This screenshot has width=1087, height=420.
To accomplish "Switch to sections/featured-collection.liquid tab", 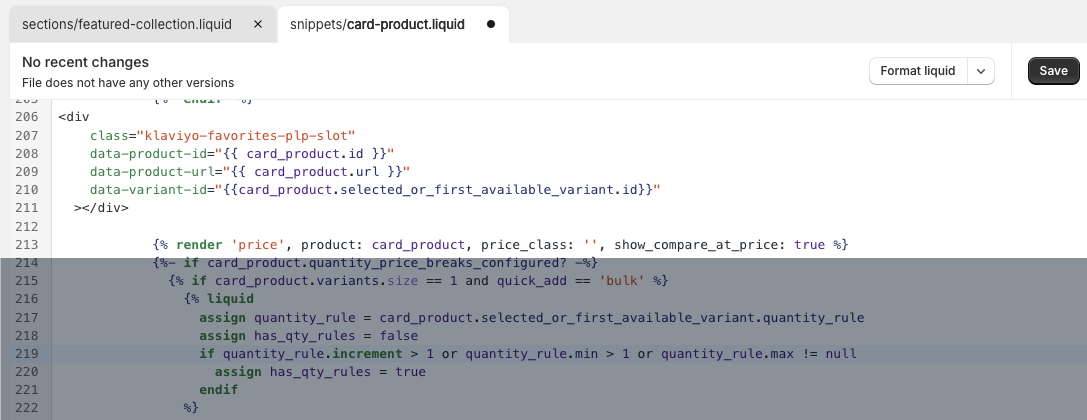I will tap(127, 24).
